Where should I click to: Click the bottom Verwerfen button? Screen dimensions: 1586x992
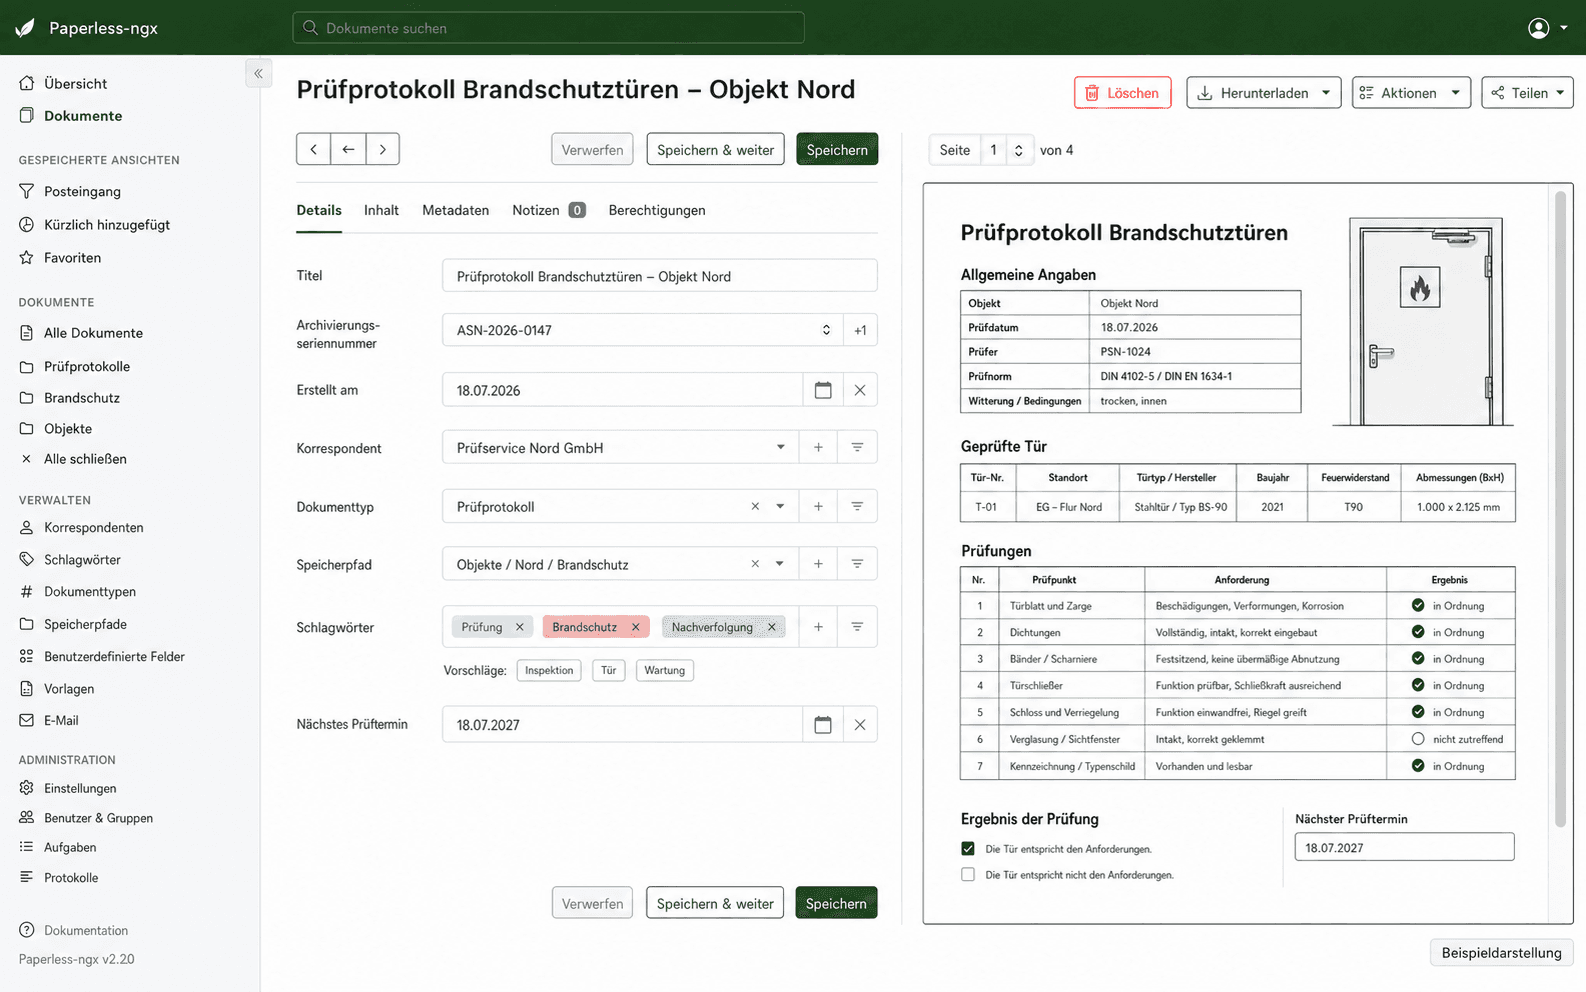pos(592,903)
